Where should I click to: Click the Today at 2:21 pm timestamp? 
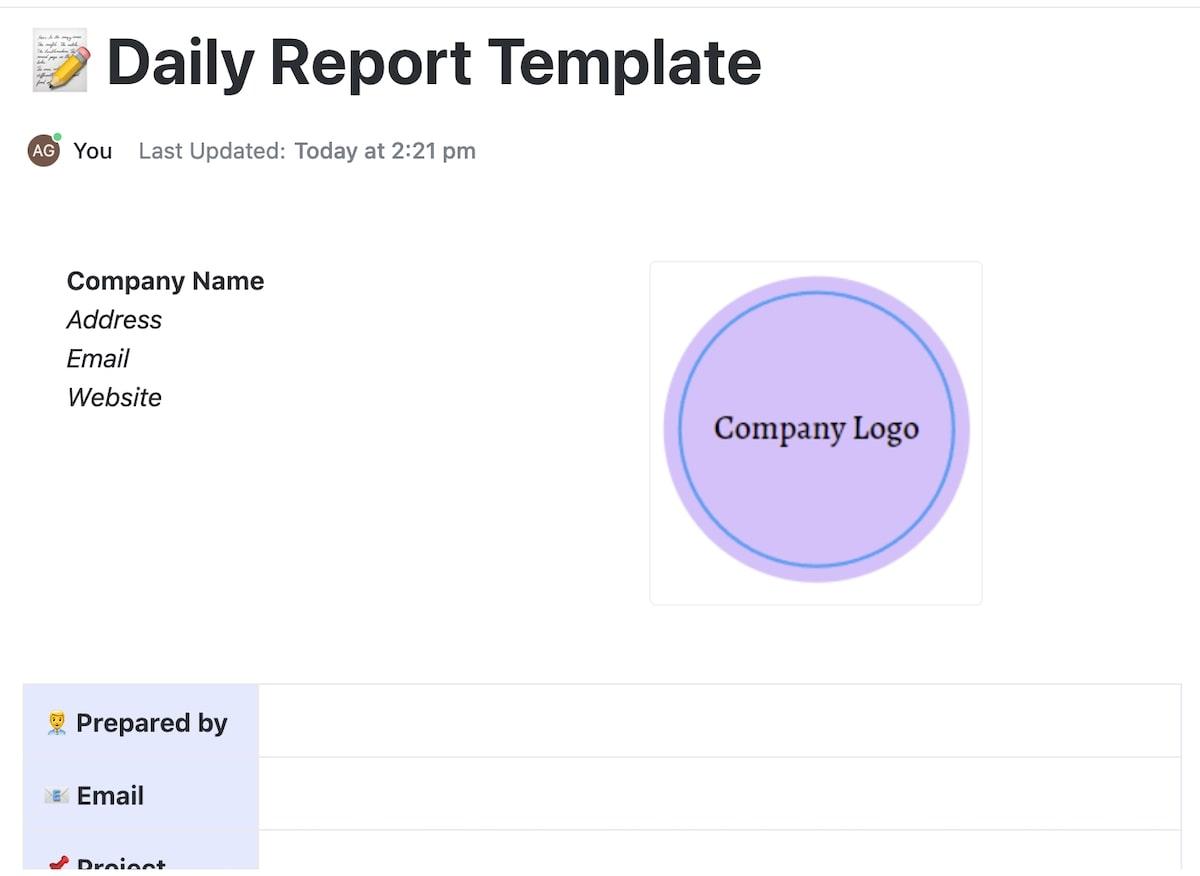point(385,151)
